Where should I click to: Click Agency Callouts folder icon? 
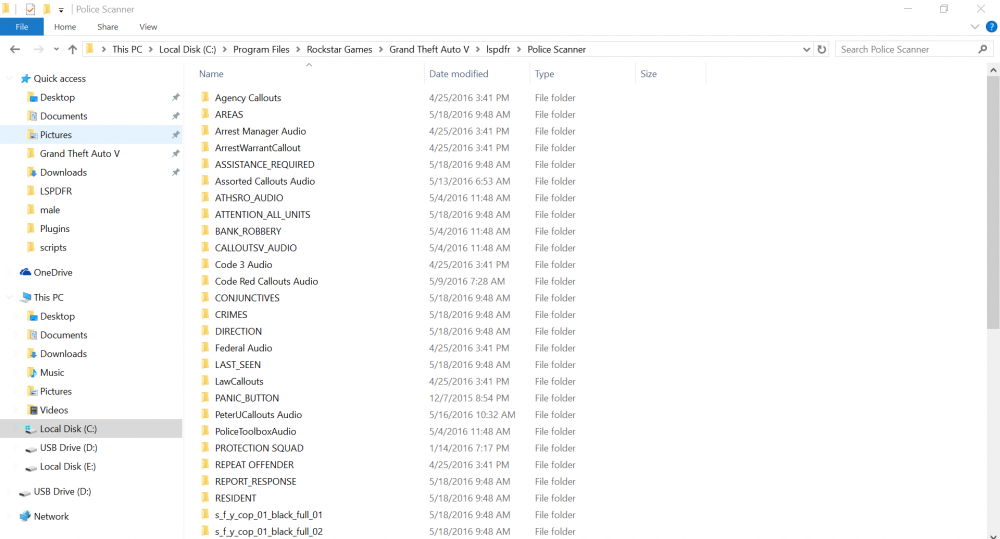coord(205,97)
